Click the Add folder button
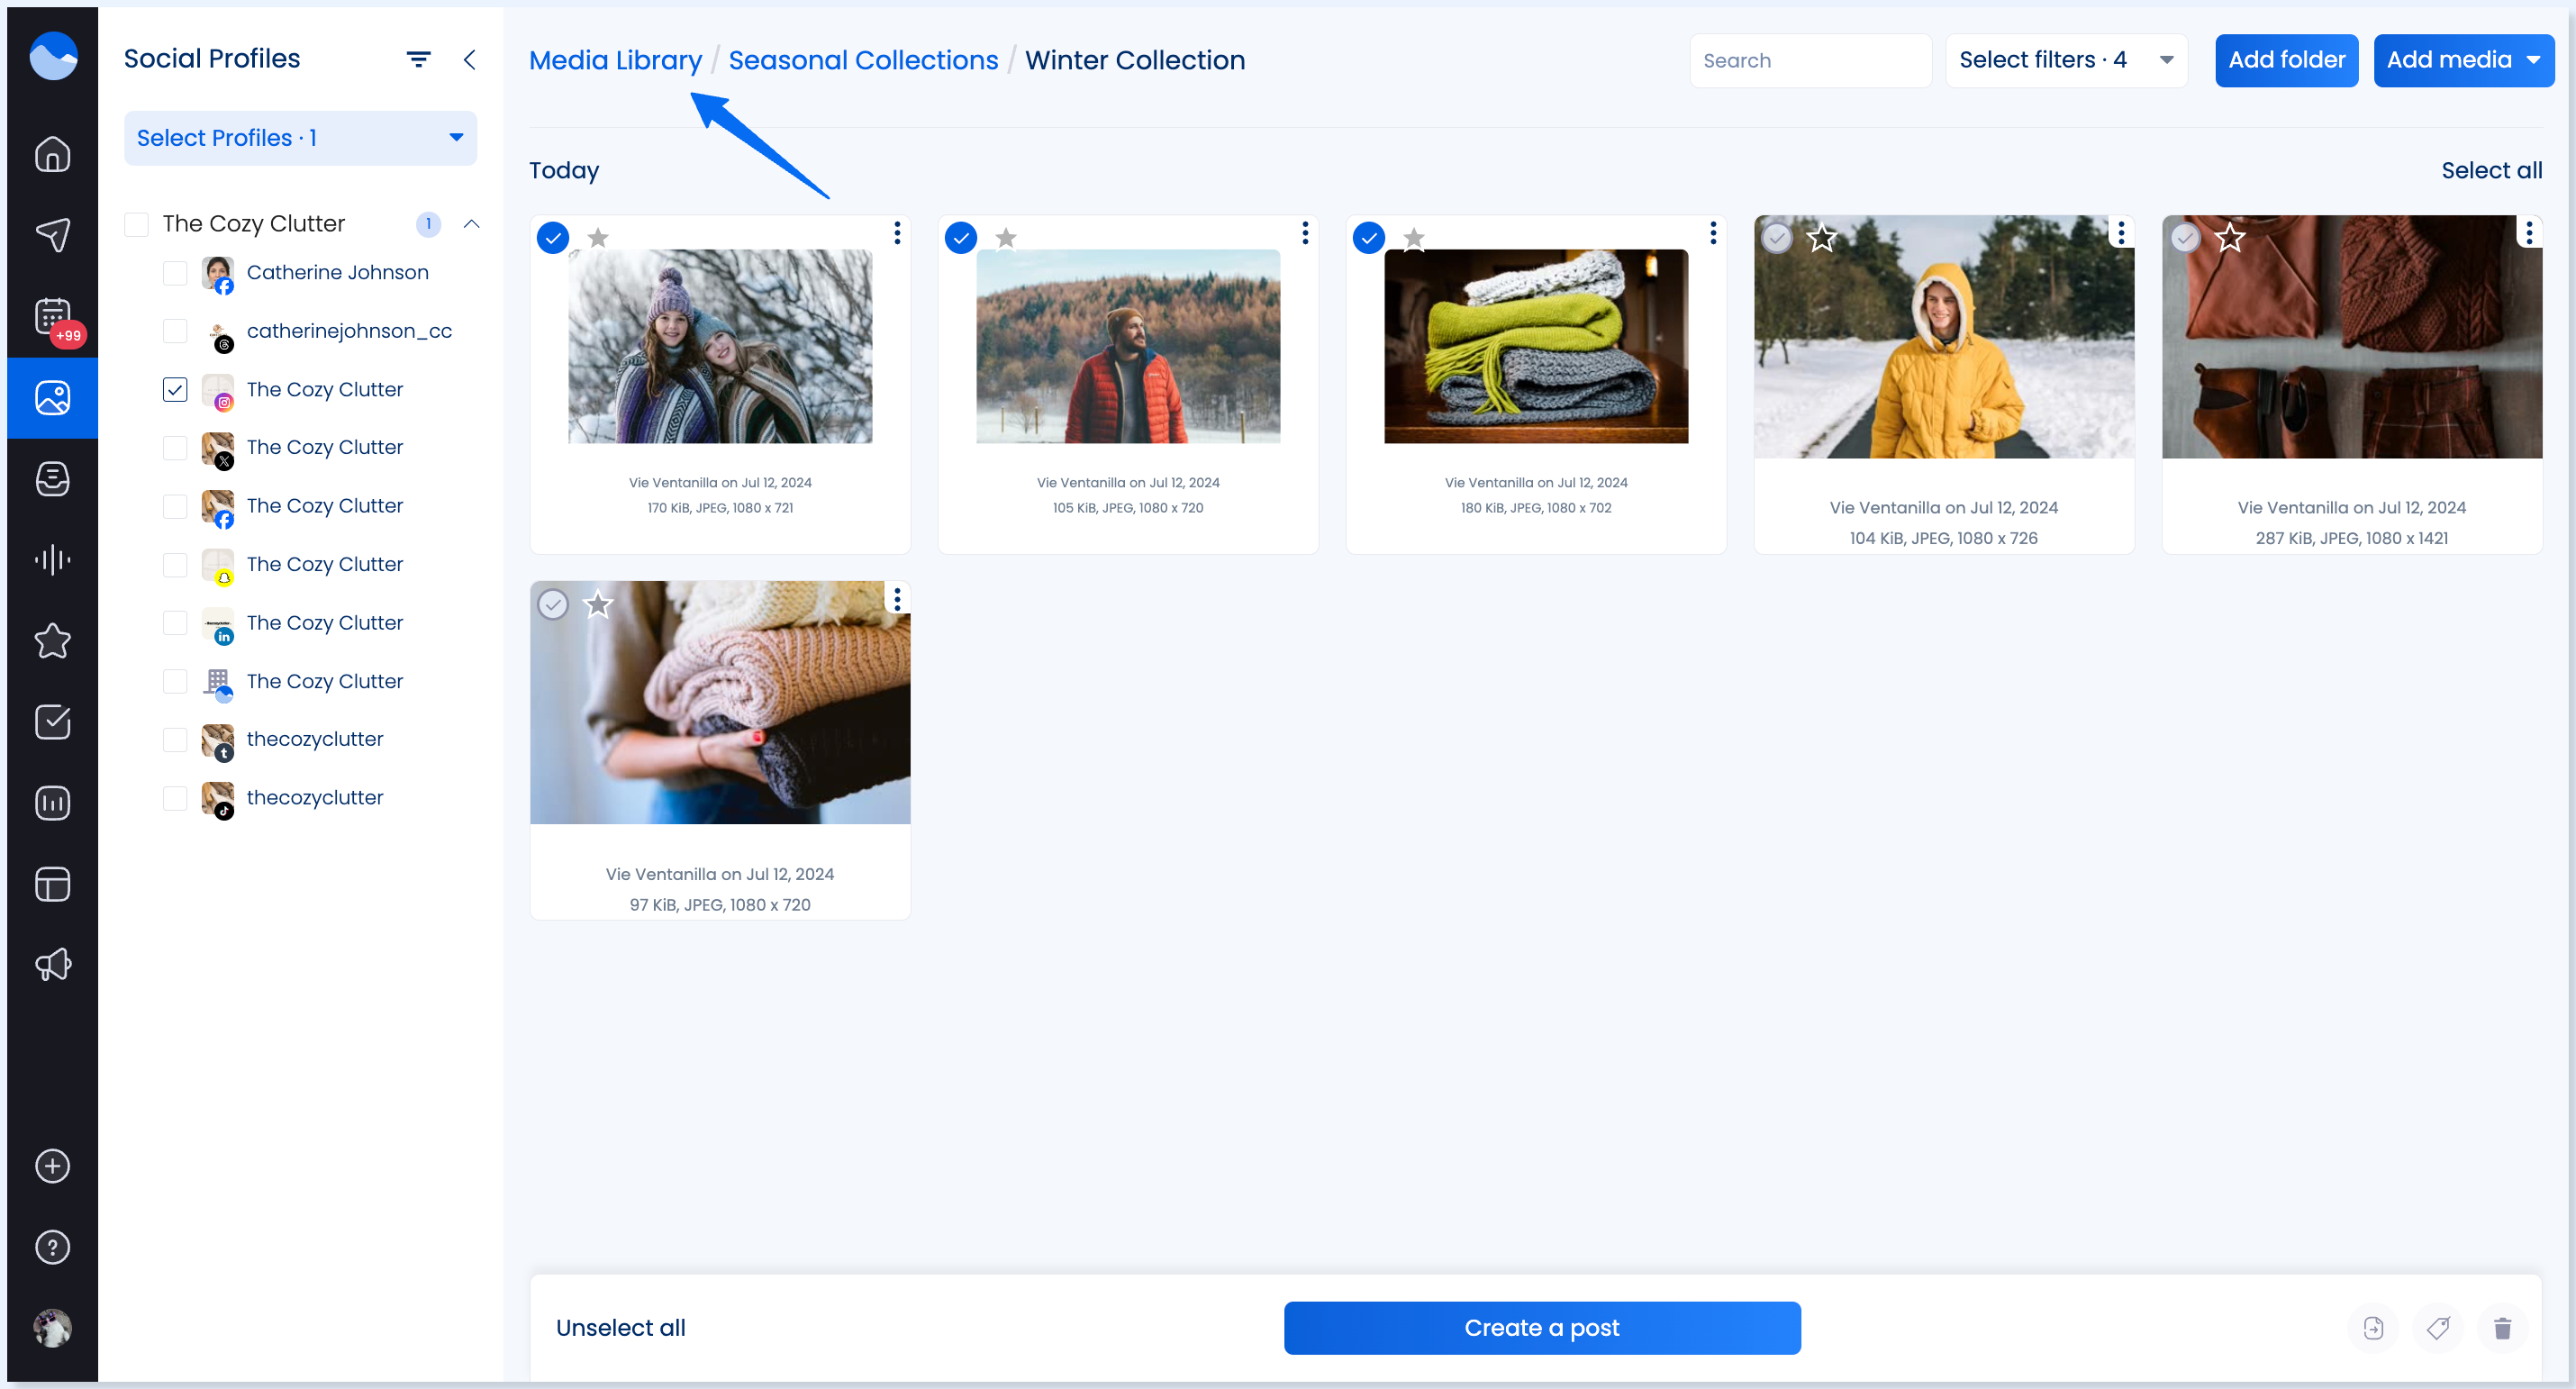This screenshot has height=1389, width=2576. point(2286,60)
